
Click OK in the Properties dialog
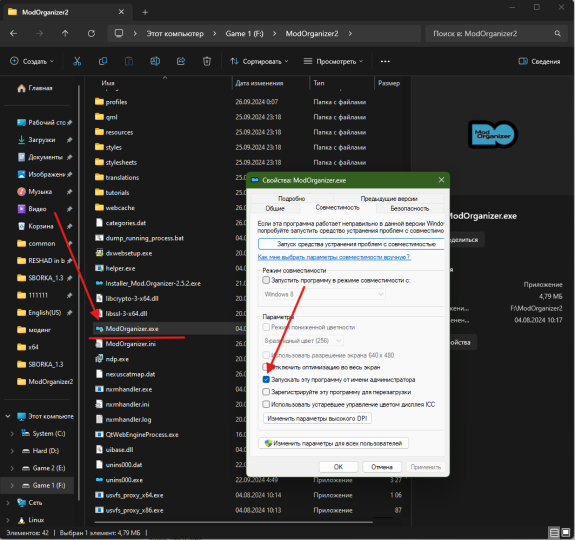click(x=338, y=467)
